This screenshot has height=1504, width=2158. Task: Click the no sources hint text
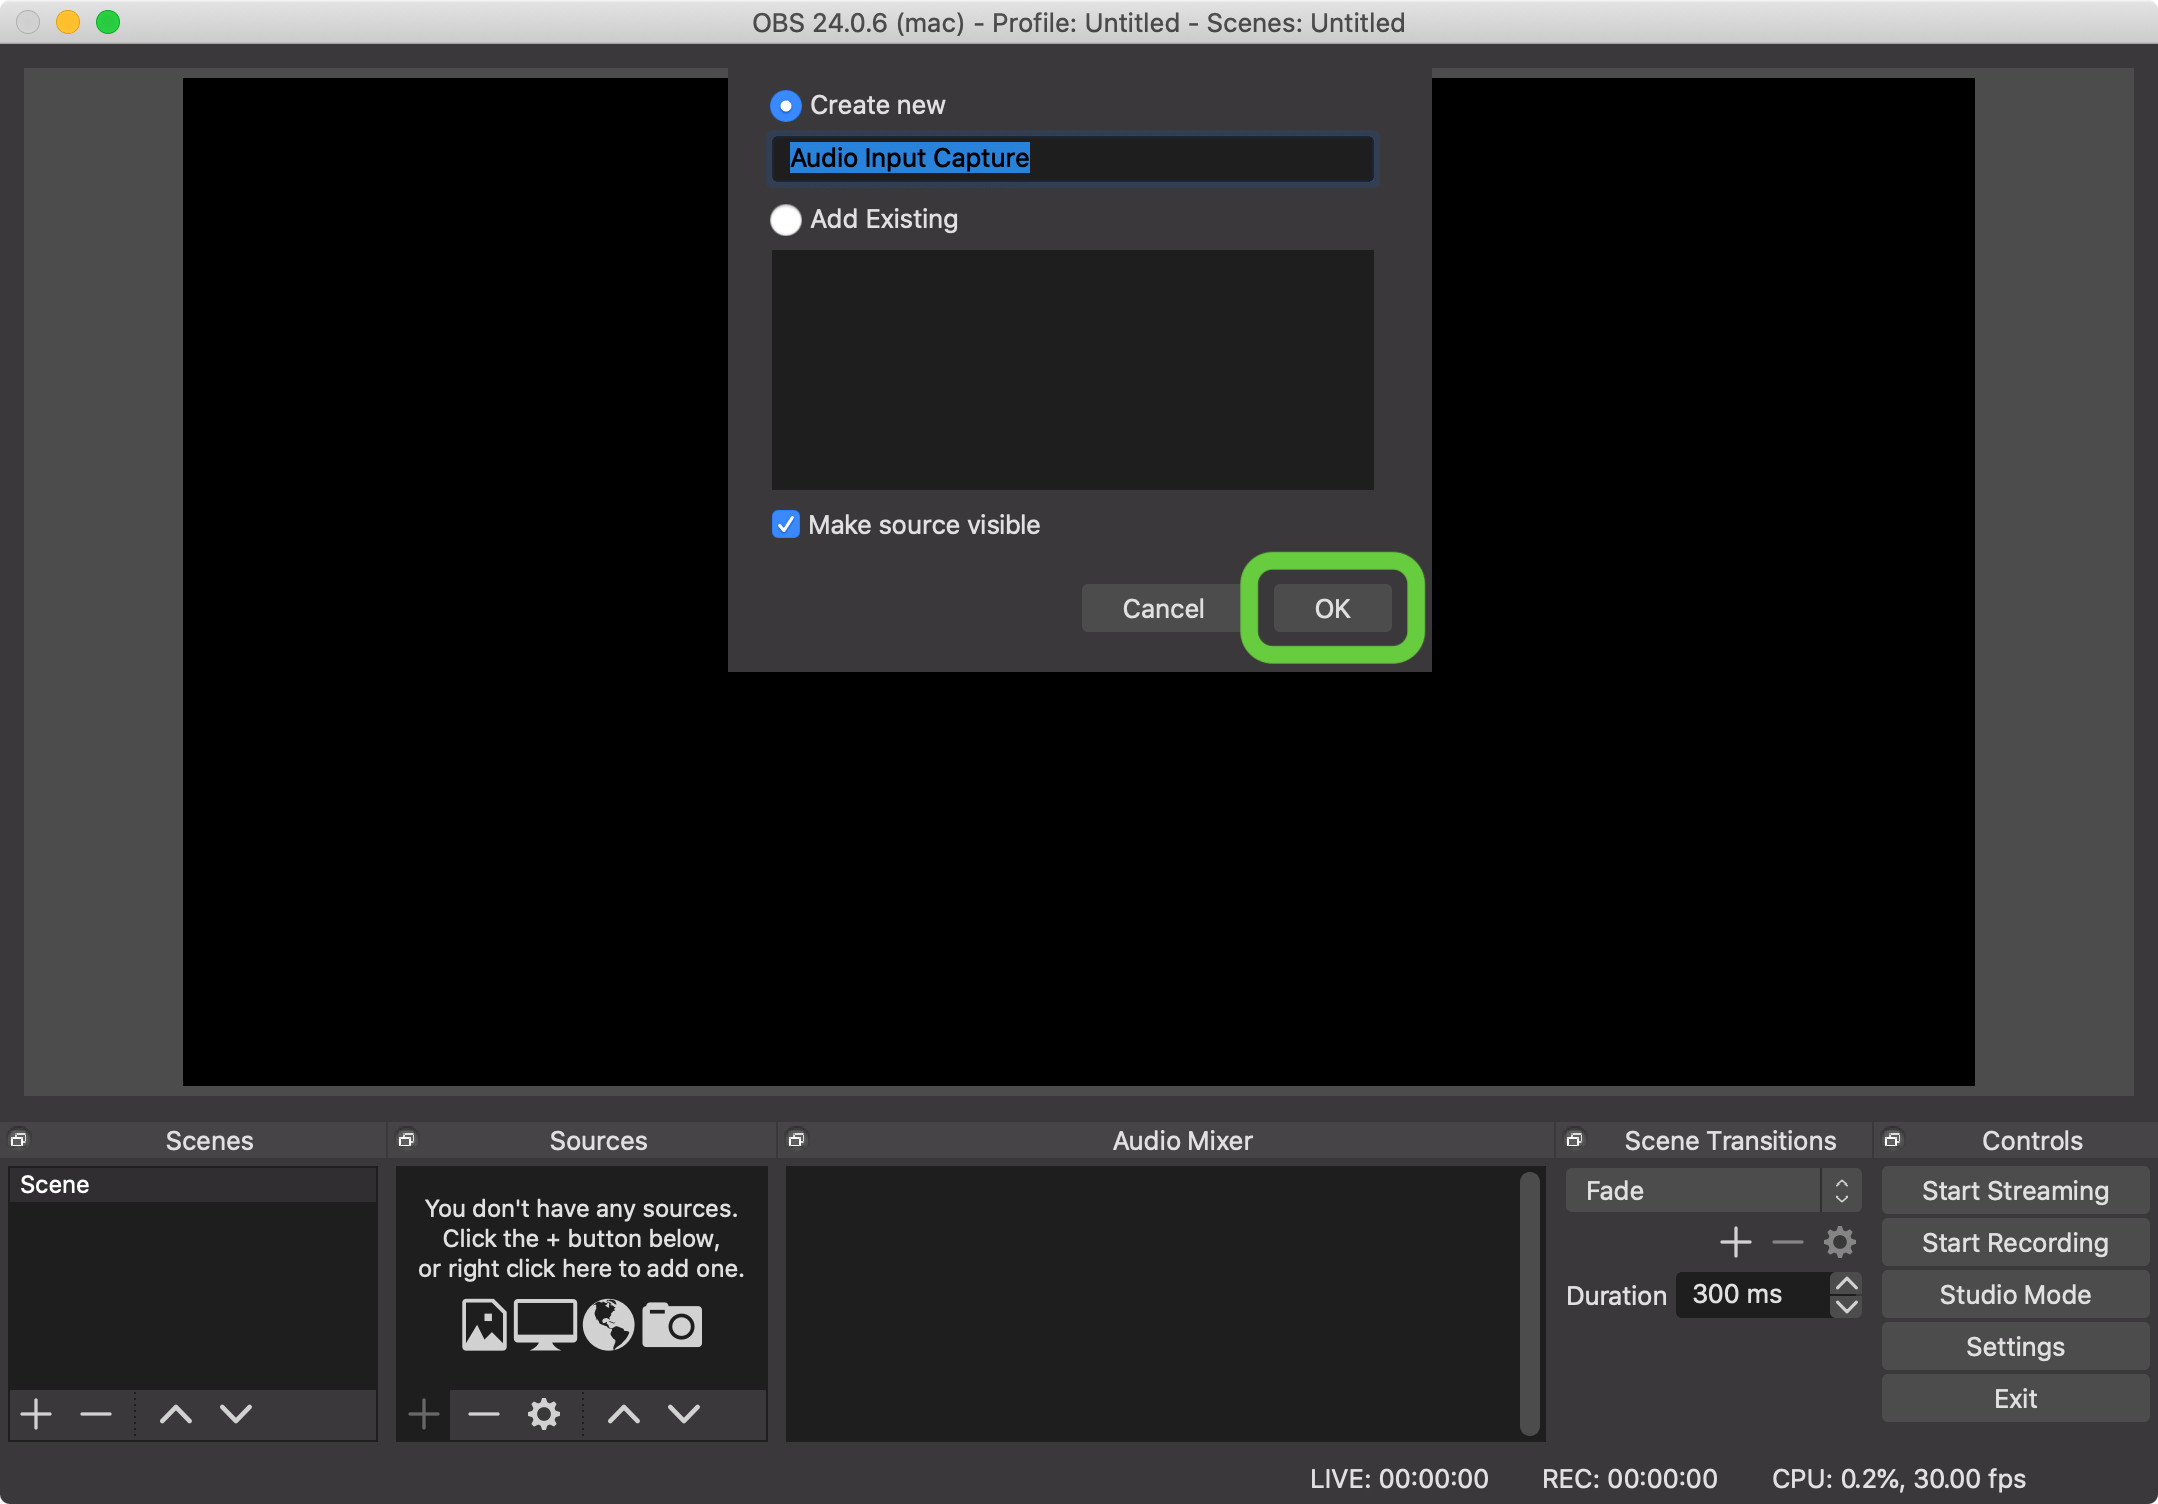click(581, 1238)
